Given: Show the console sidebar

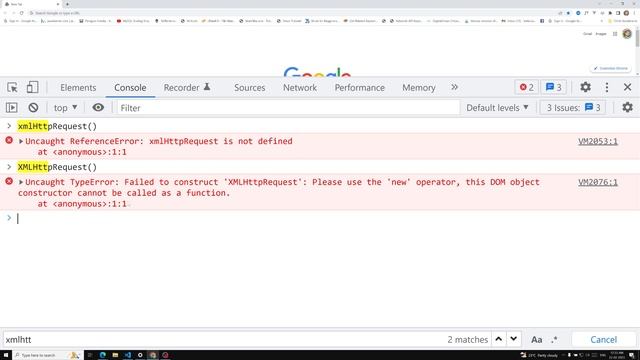Looking at the screenshot, I should click(11, 108).
